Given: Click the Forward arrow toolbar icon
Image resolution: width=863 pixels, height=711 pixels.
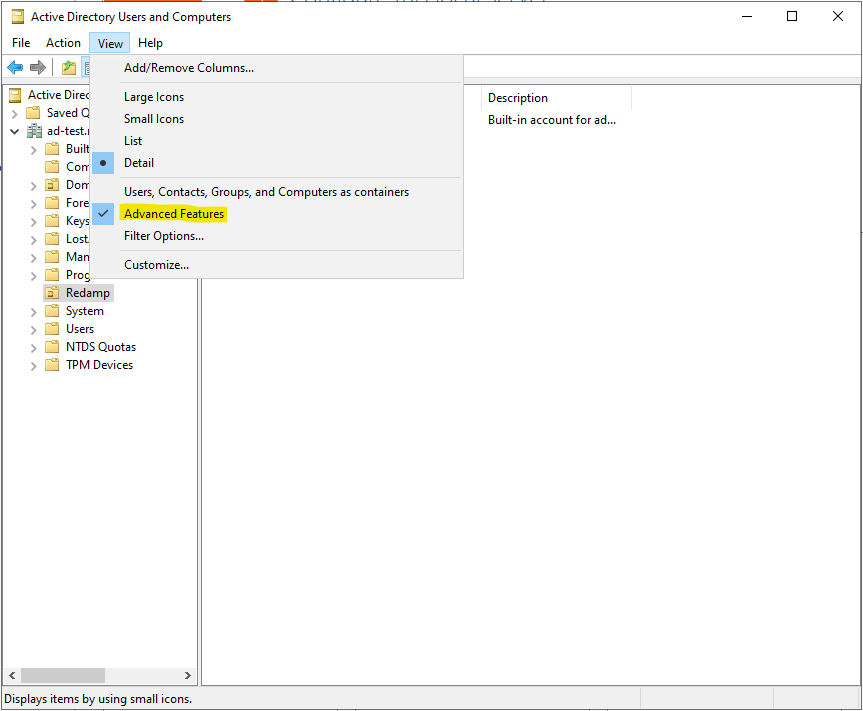Looking at the screenshot, I should point(38,68).
